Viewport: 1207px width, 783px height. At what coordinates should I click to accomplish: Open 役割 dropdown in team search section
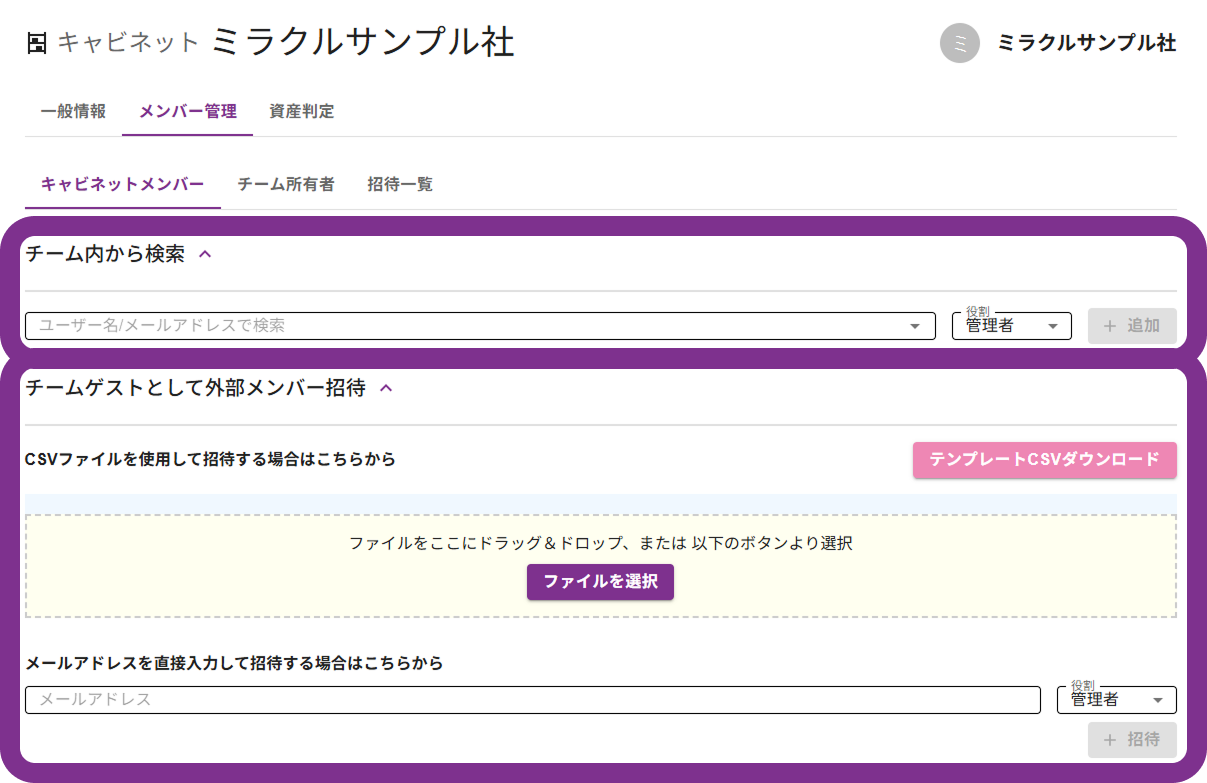tap(1011, 326)
